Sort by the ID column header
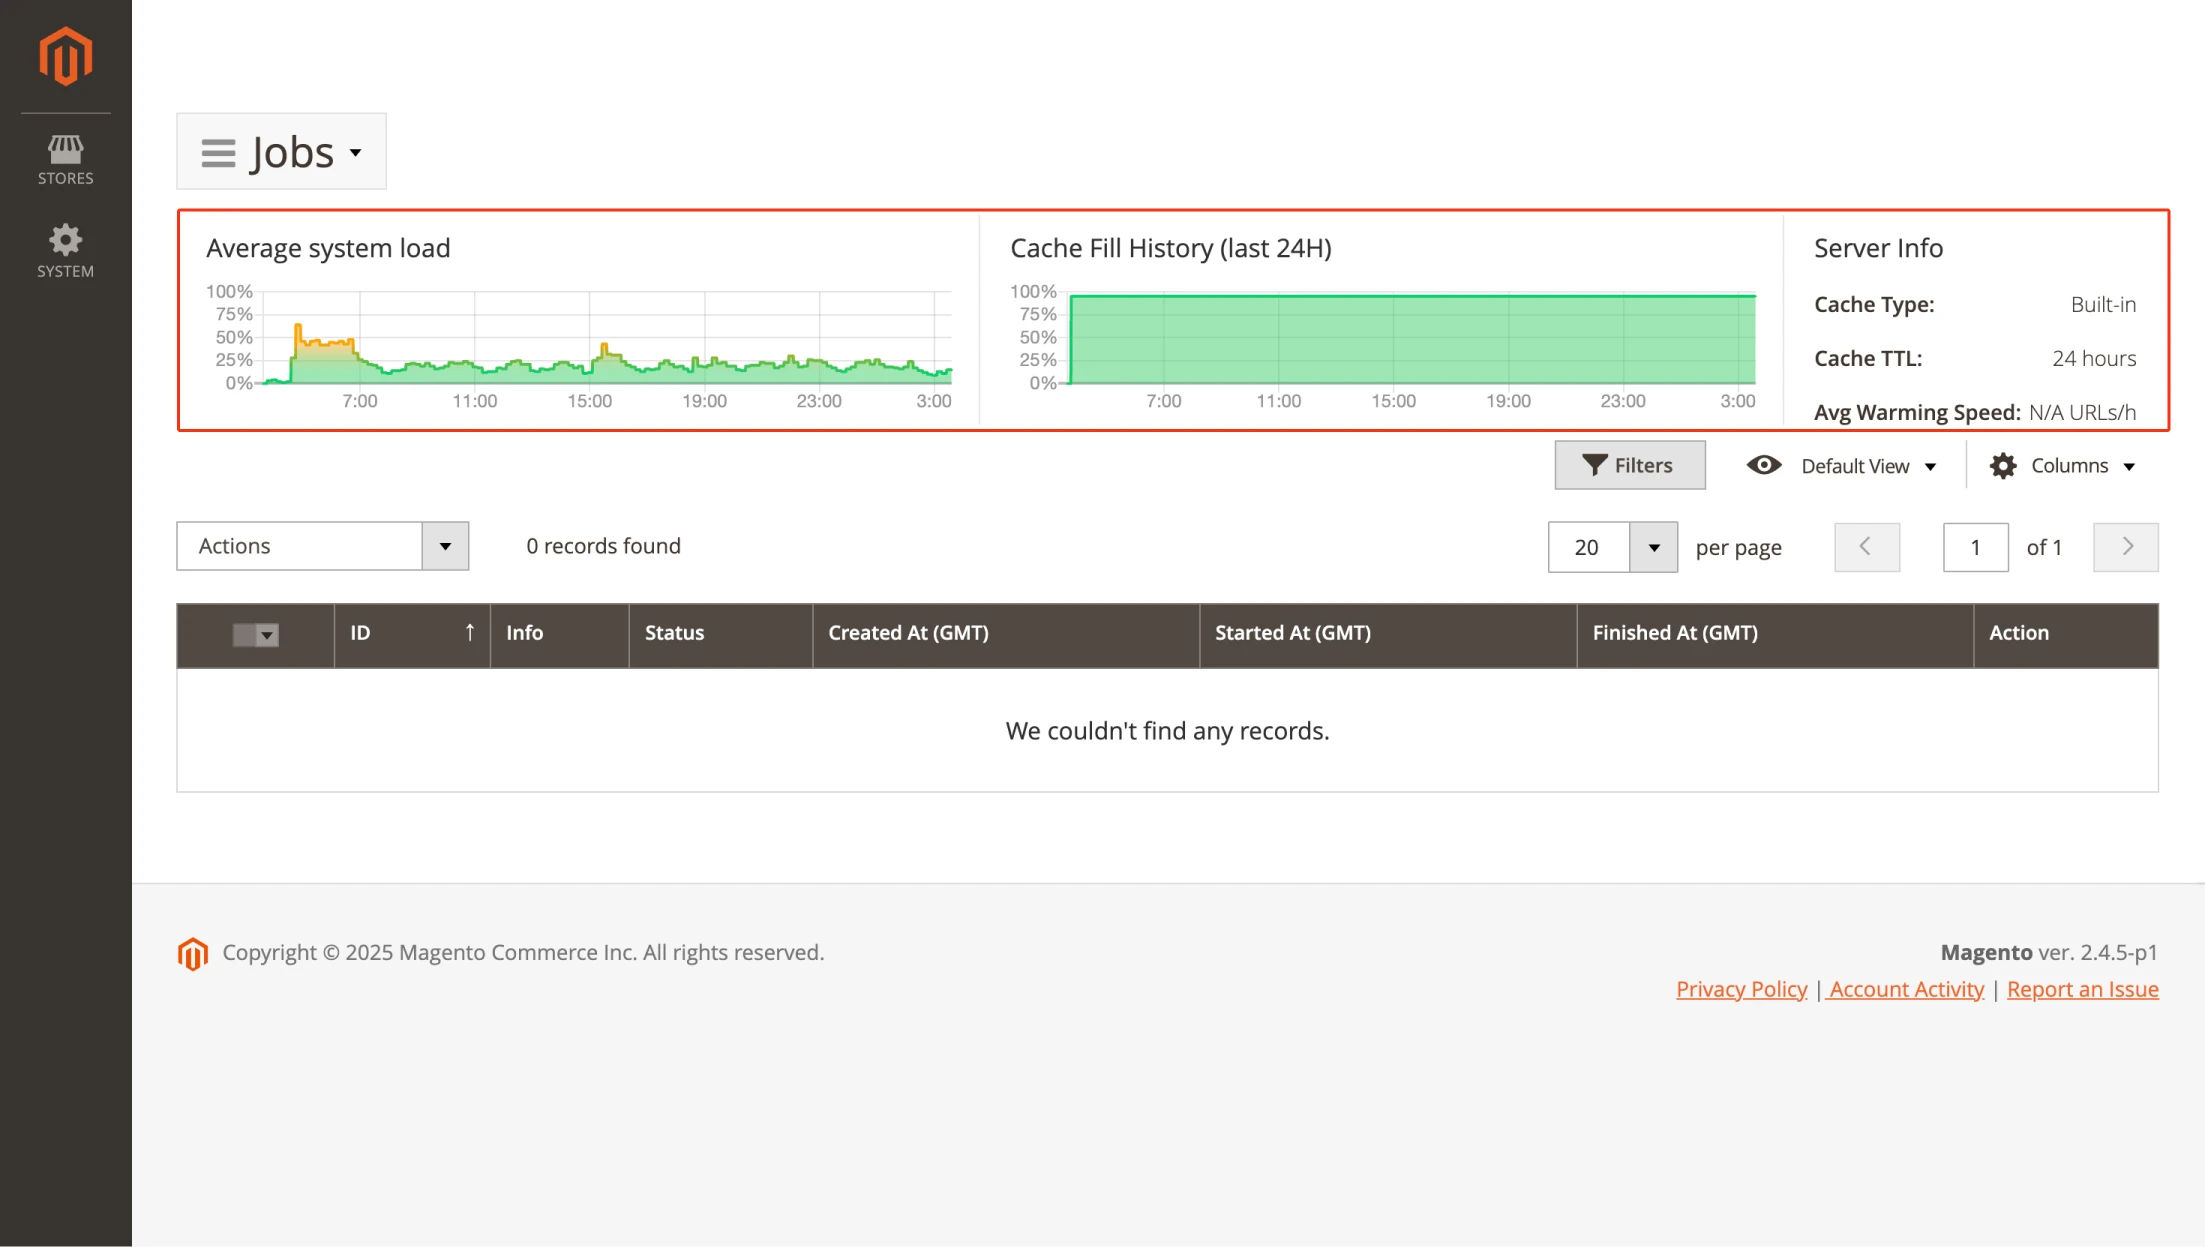The width and height of the screenshot is (2205, 1247). click(411, 633)
